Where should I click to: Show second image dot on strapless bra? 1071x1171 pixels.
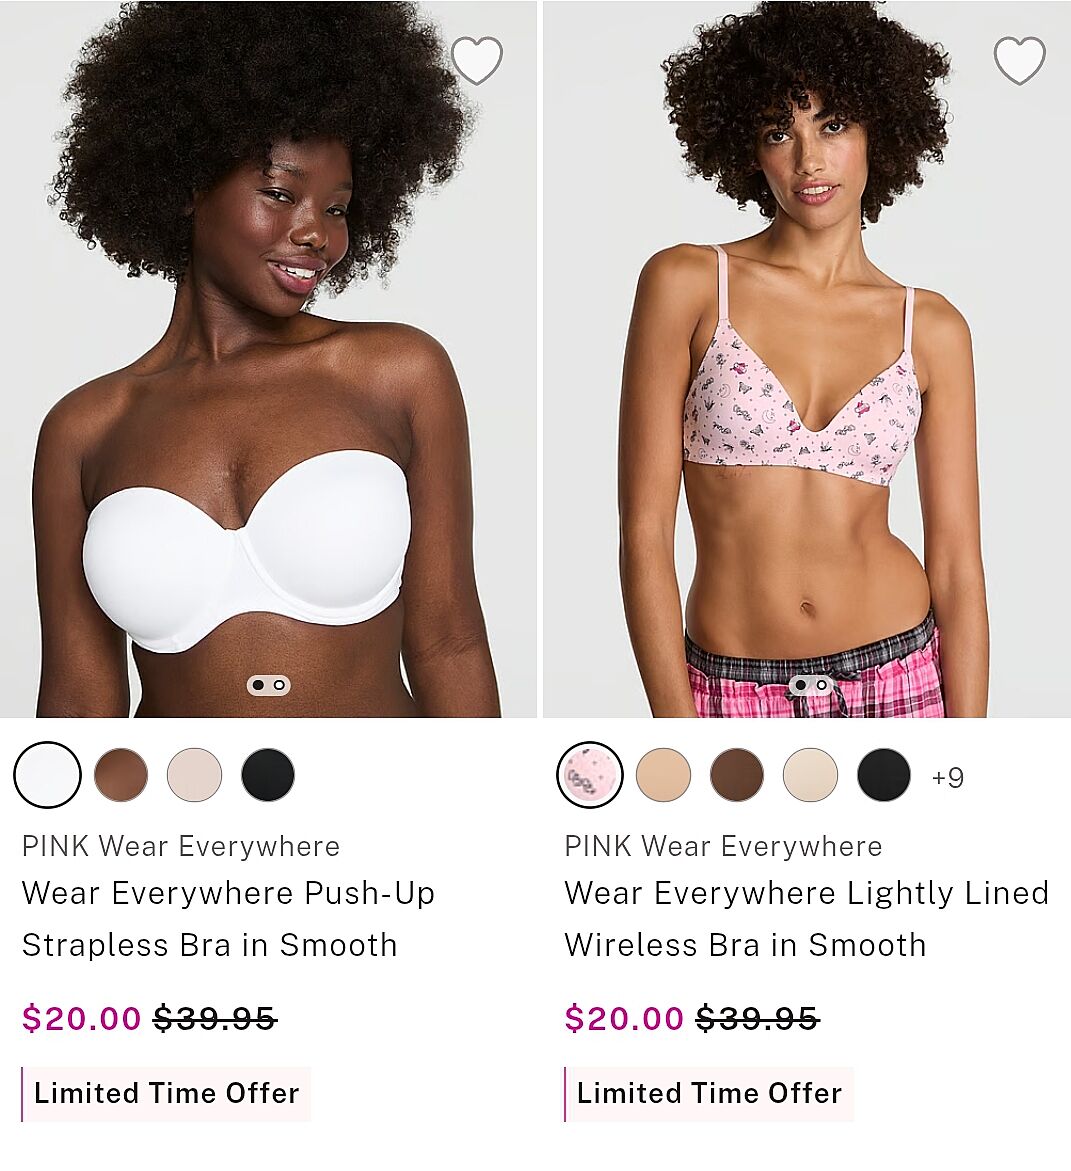[279, 685]
